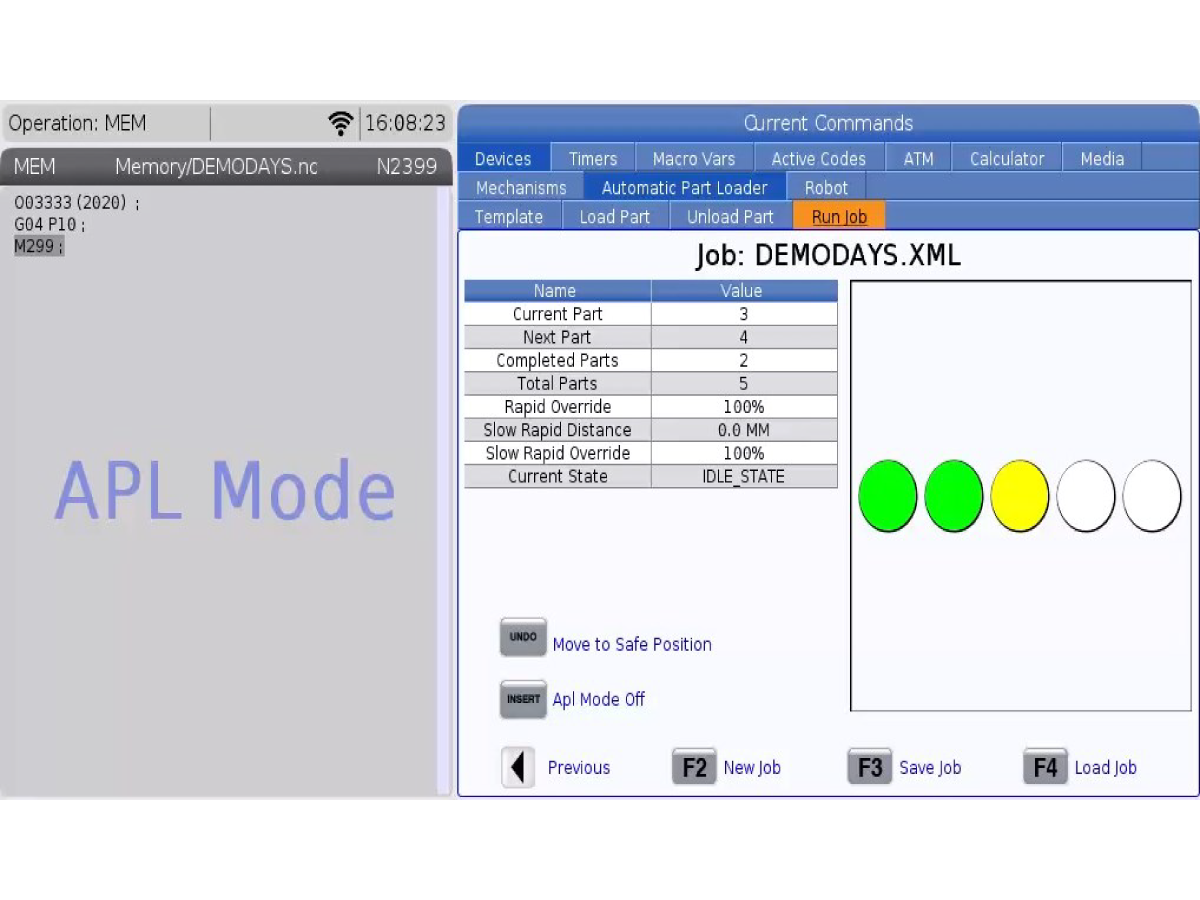The height and width of the screenshot is (900, 1200).
Task: Select the highlighted M299 program line
Action: click(x=39, y=246)
